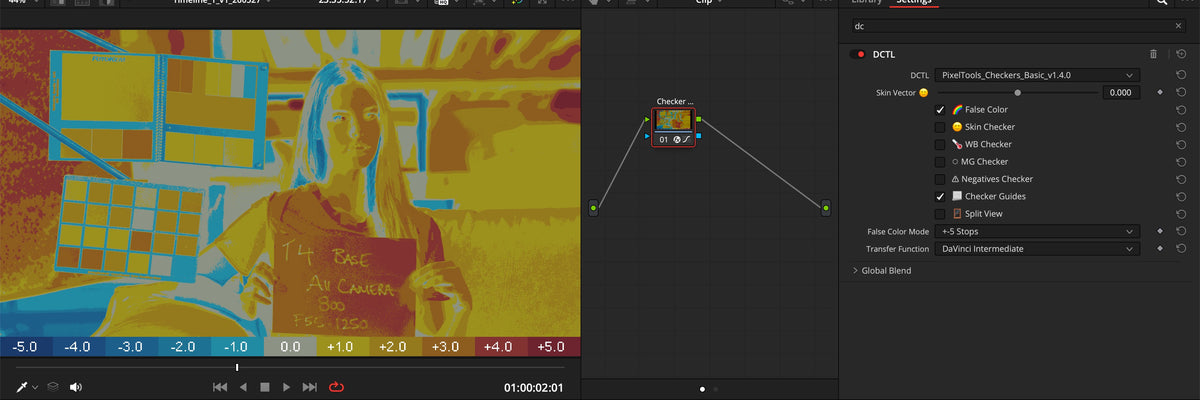Click the viewer scrub bar playhead
The height and width of the screenshot is (400, 1200).
coord(237,367)
